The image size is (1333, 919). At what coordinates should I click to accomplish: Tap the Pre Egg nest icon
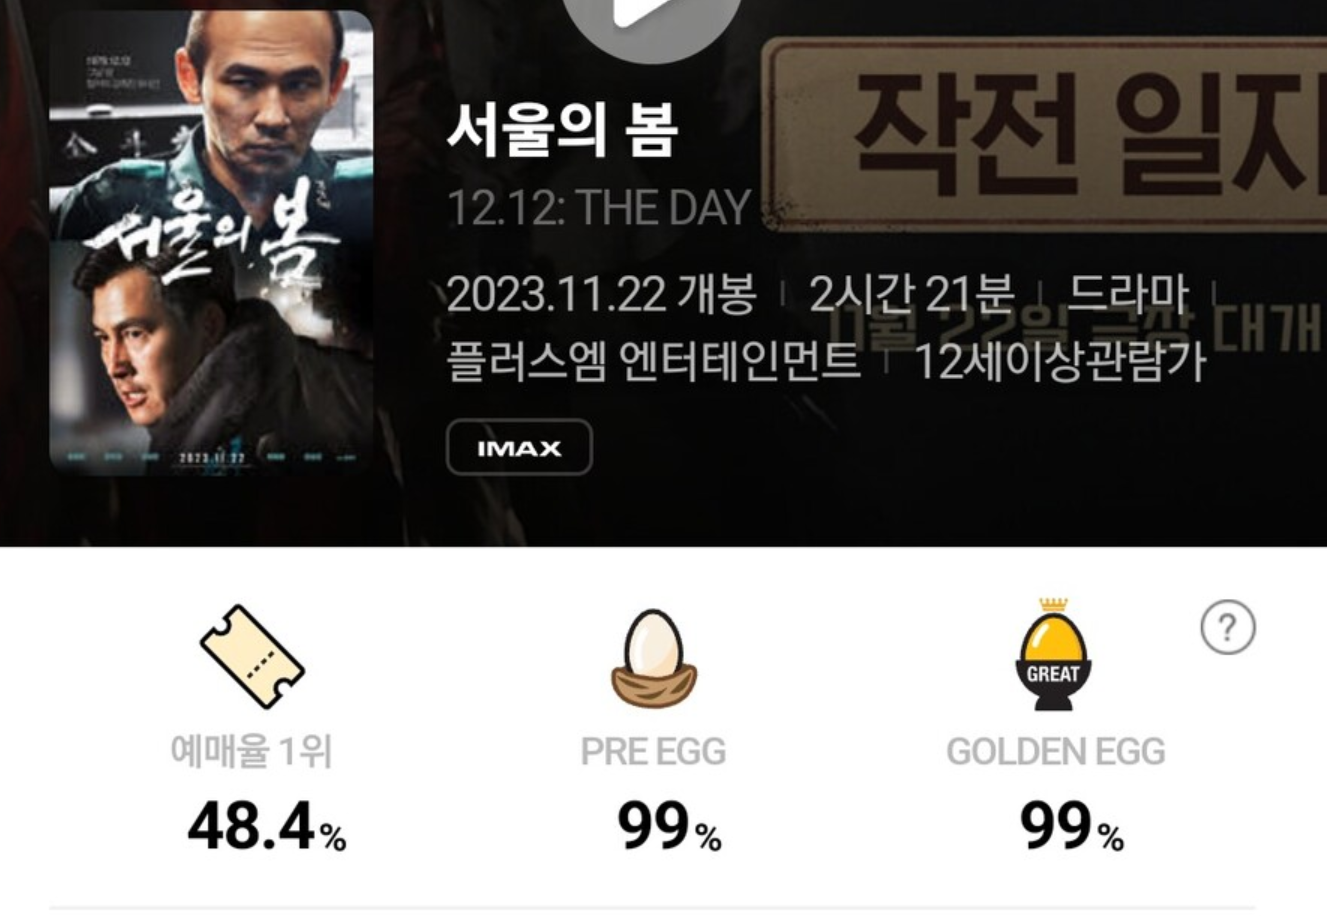pos(654,659)
